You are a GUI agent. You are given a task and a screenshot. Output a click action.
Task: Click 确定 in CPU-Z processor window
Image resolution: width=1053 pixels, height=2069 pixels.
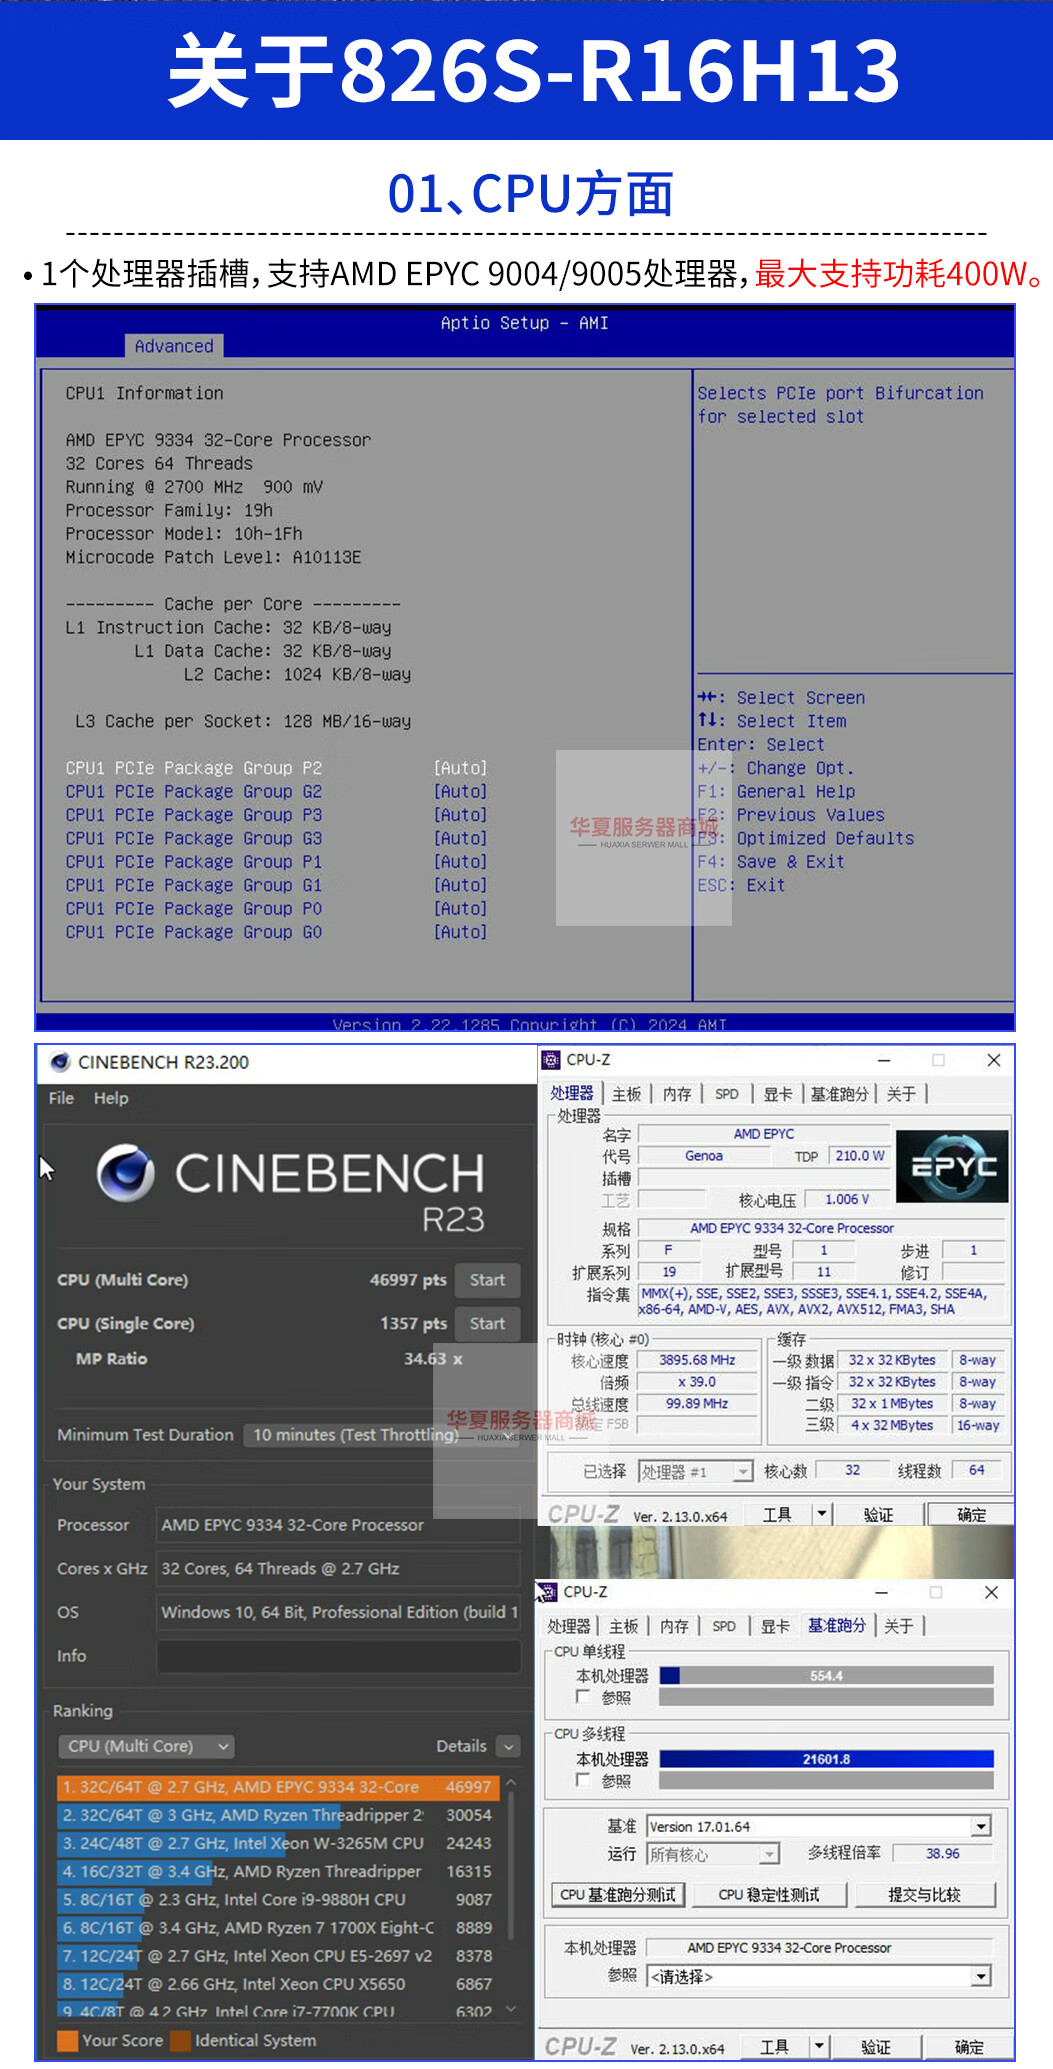pos(971,1514)
